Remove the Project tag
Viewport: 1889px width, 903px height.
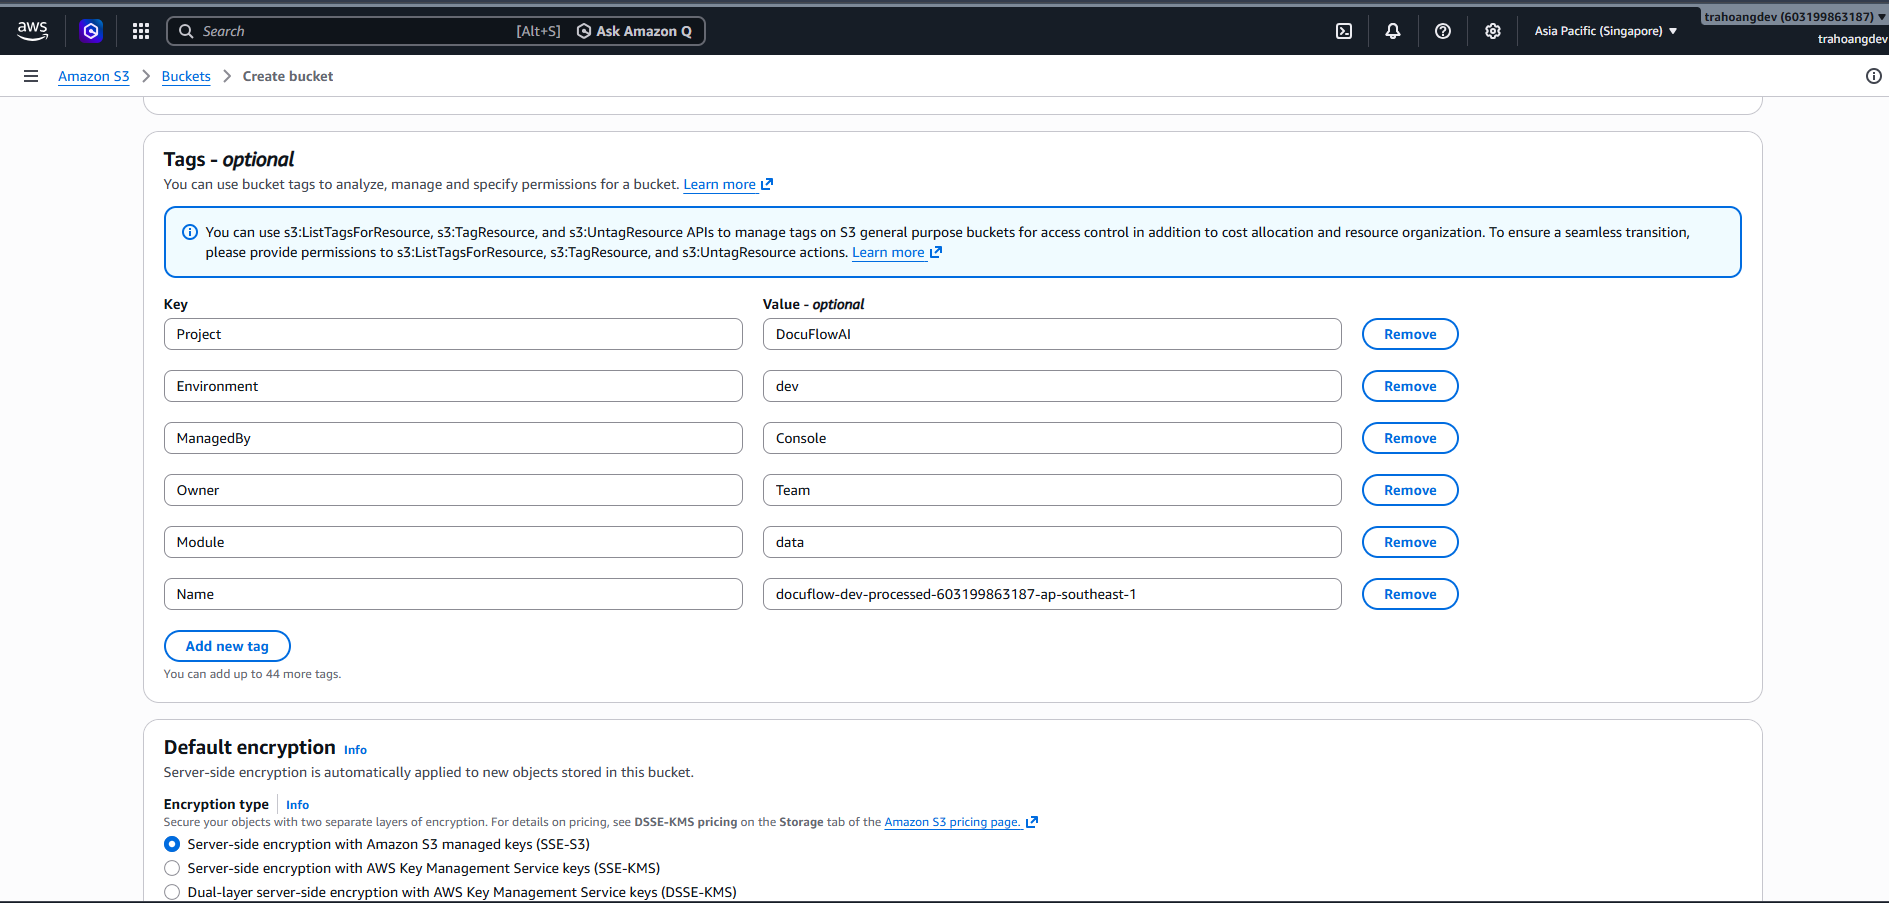1410,334
